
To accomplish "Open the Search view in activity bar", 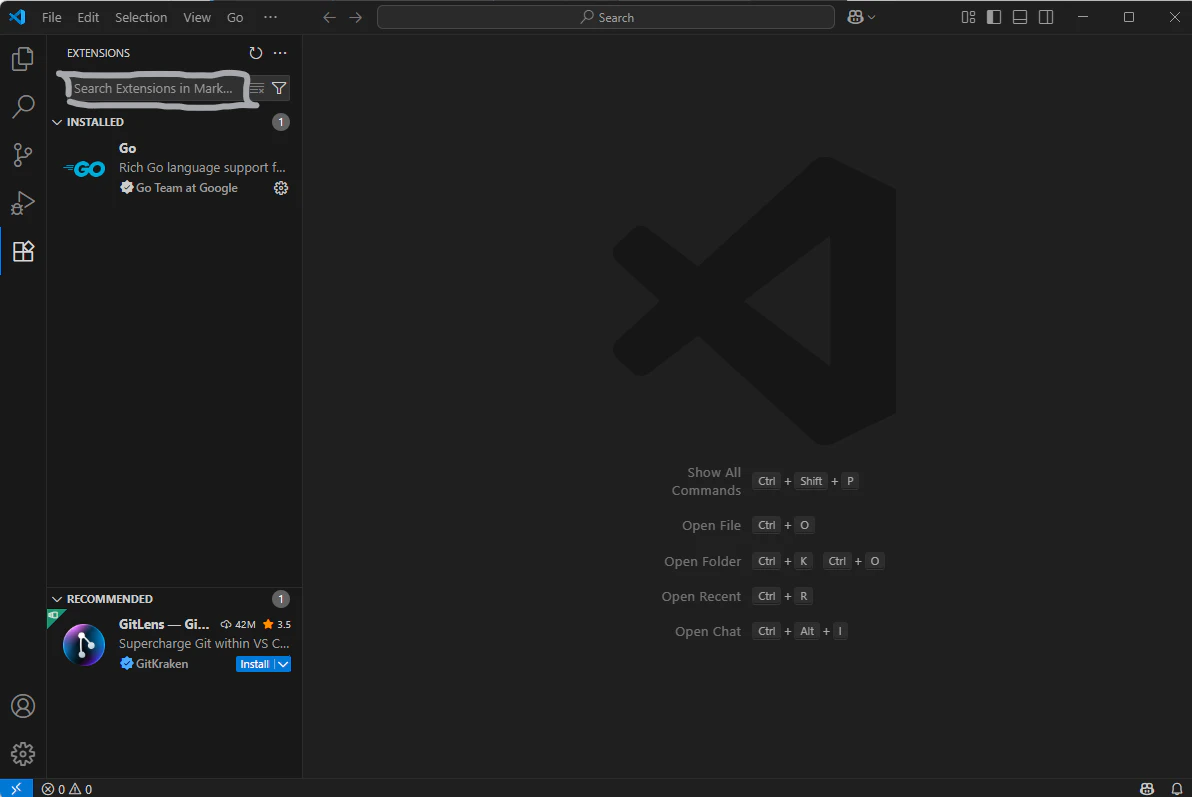I will coord(23,106).
